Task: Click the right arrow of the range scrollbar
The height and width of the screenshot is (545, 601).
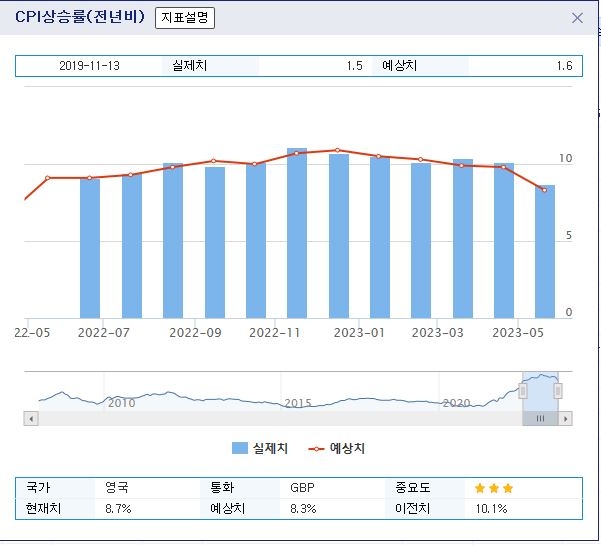Action: [565, 419]
